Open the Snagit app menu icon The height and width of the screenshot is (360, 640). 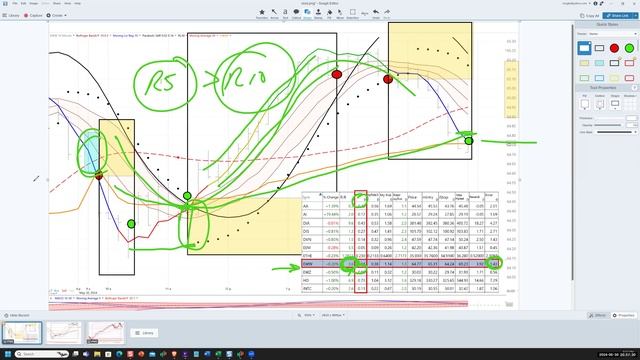[5, 3]
